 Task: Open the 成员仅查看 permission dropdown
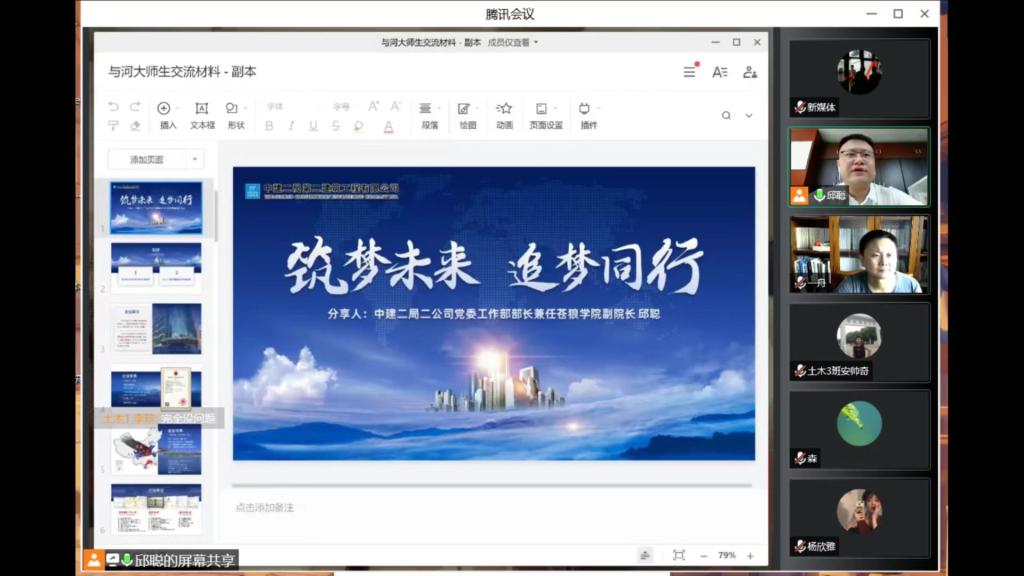pos(513,42)
